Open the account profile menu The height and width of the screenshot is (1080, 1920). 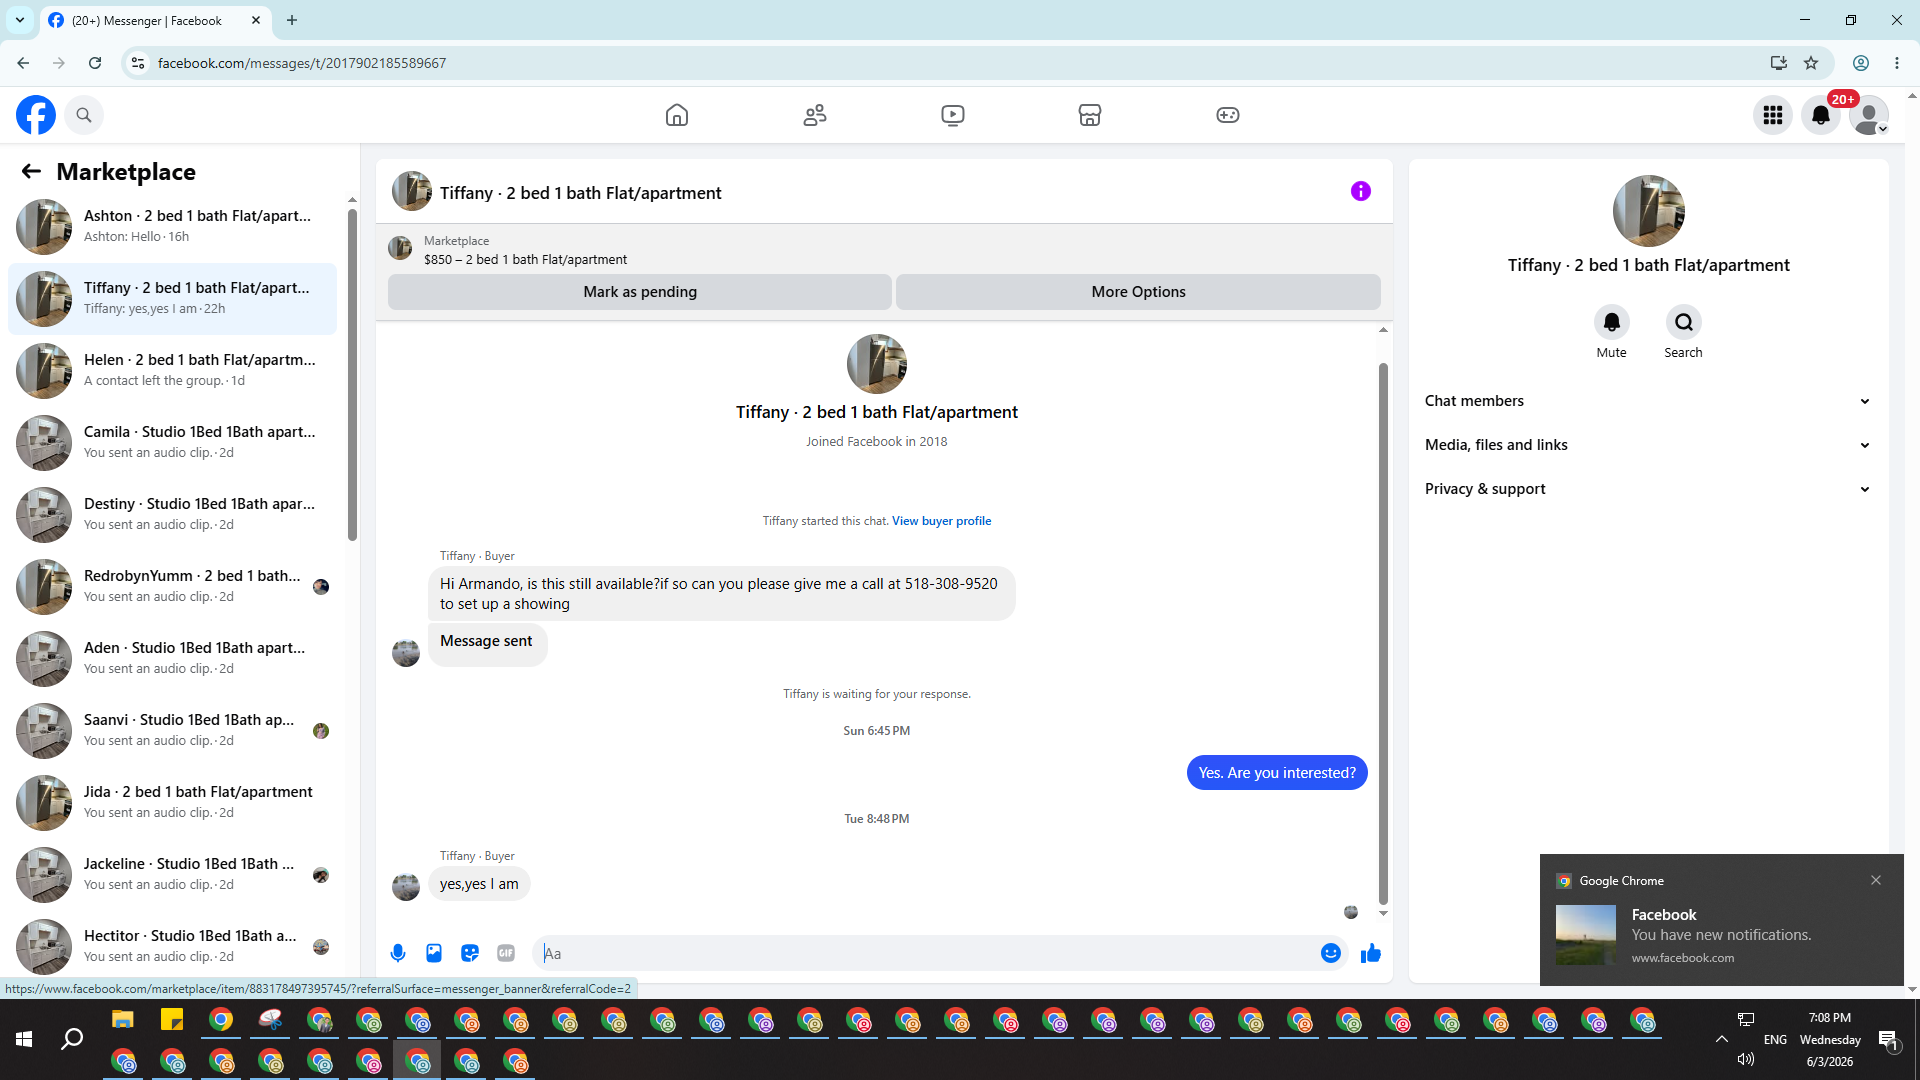click(x=1869, y=115)
